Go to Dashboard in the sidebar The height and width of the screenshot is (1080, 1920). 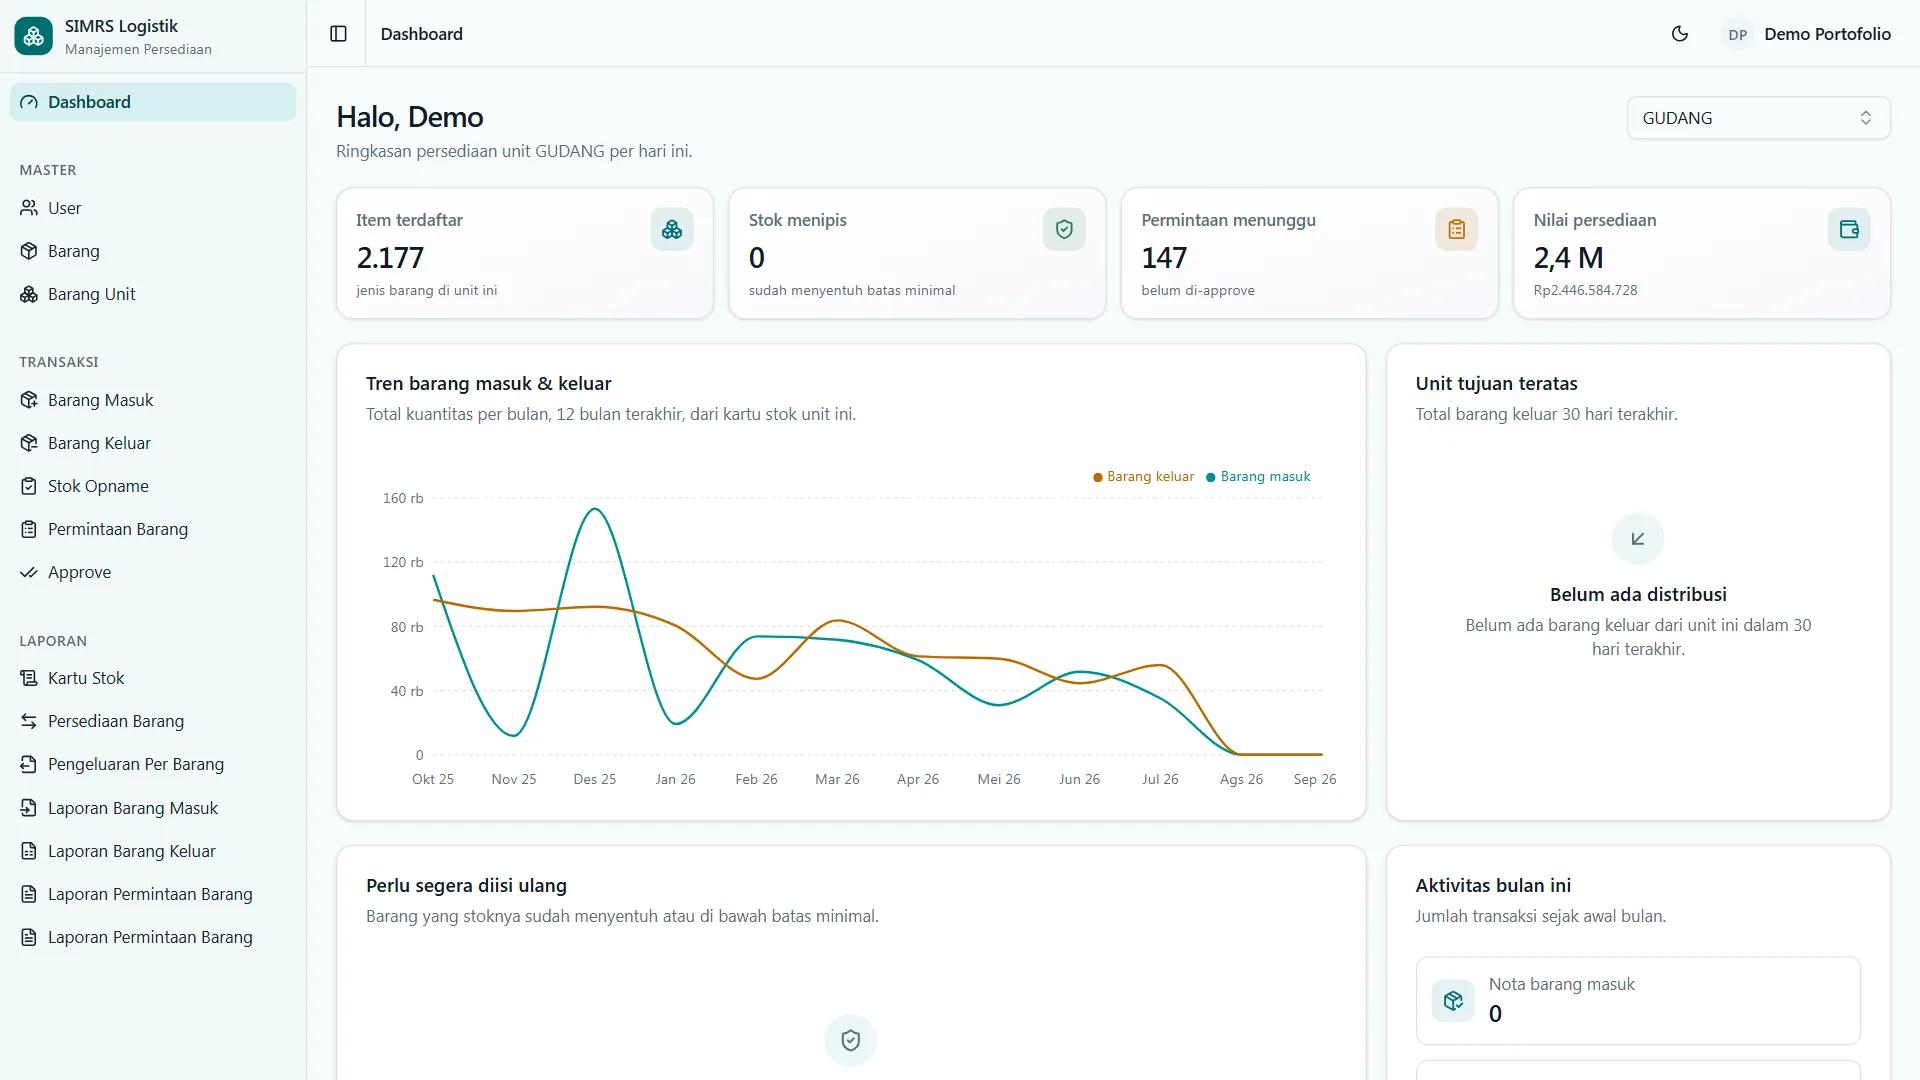153,102
